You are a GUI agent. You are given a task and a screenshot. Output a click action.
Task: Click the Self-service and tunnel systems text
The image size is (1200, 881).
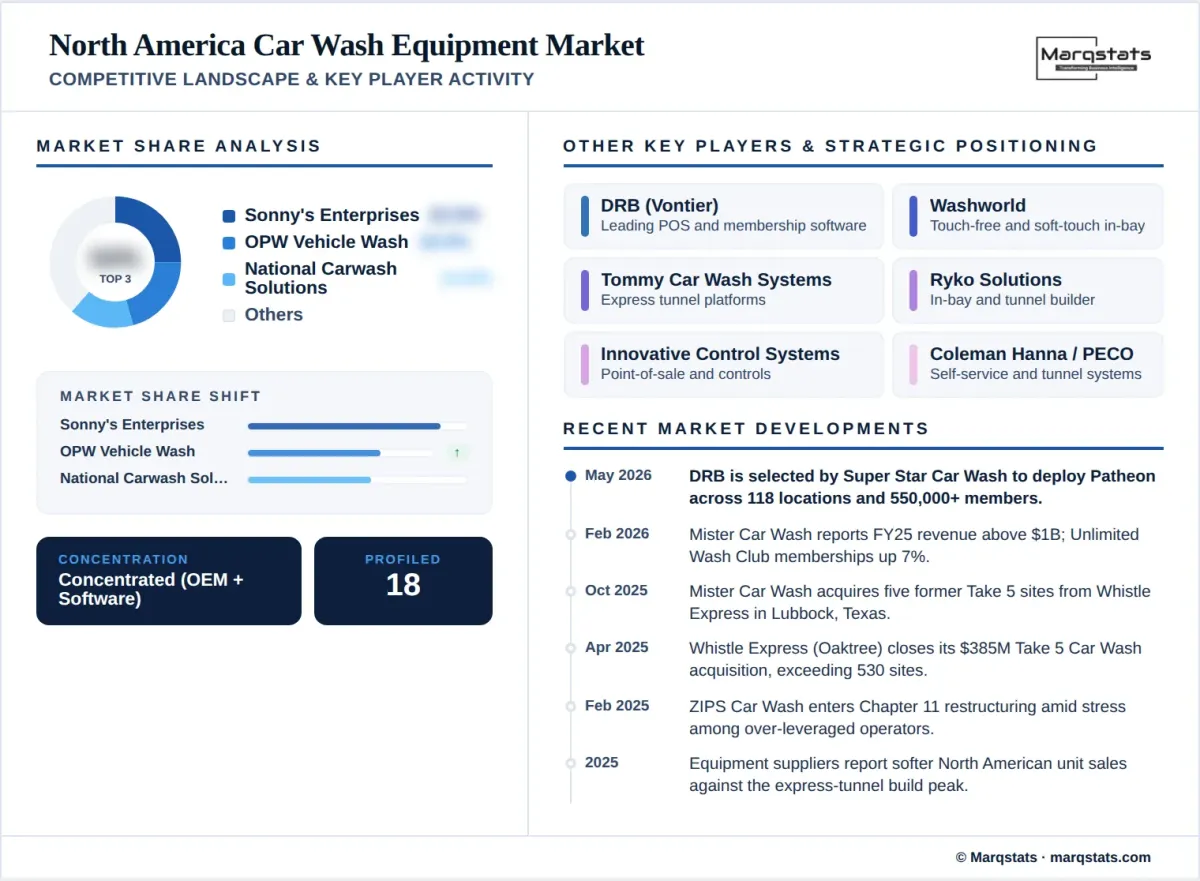[1035, 374]
